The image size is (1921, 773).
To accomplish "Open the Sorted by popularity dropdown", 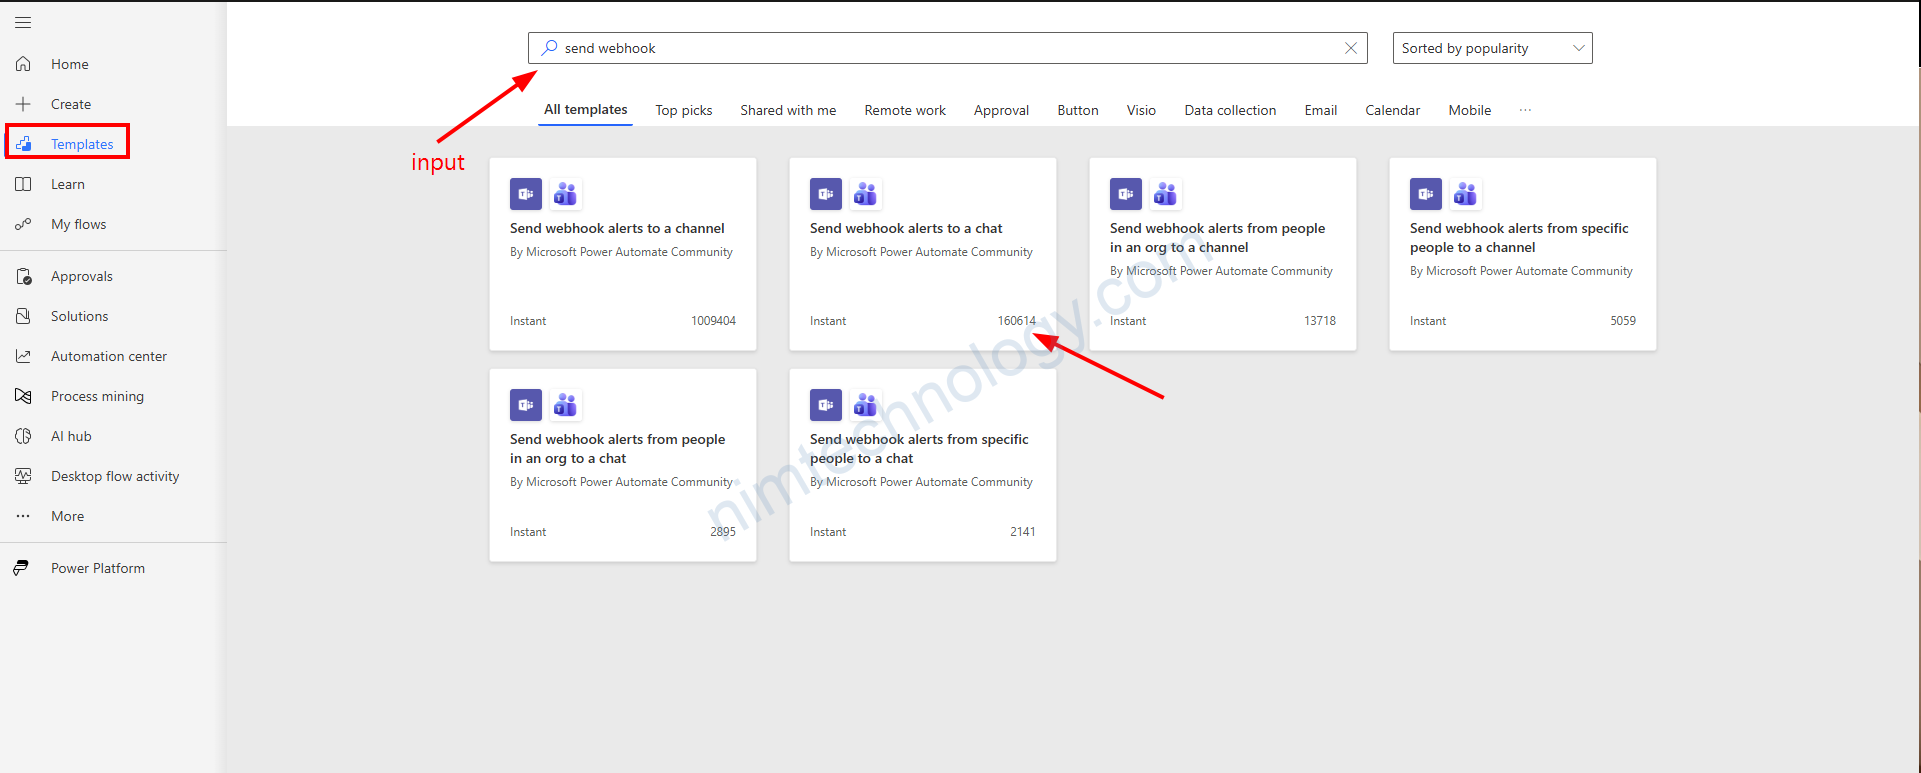I will (1492, 48).
